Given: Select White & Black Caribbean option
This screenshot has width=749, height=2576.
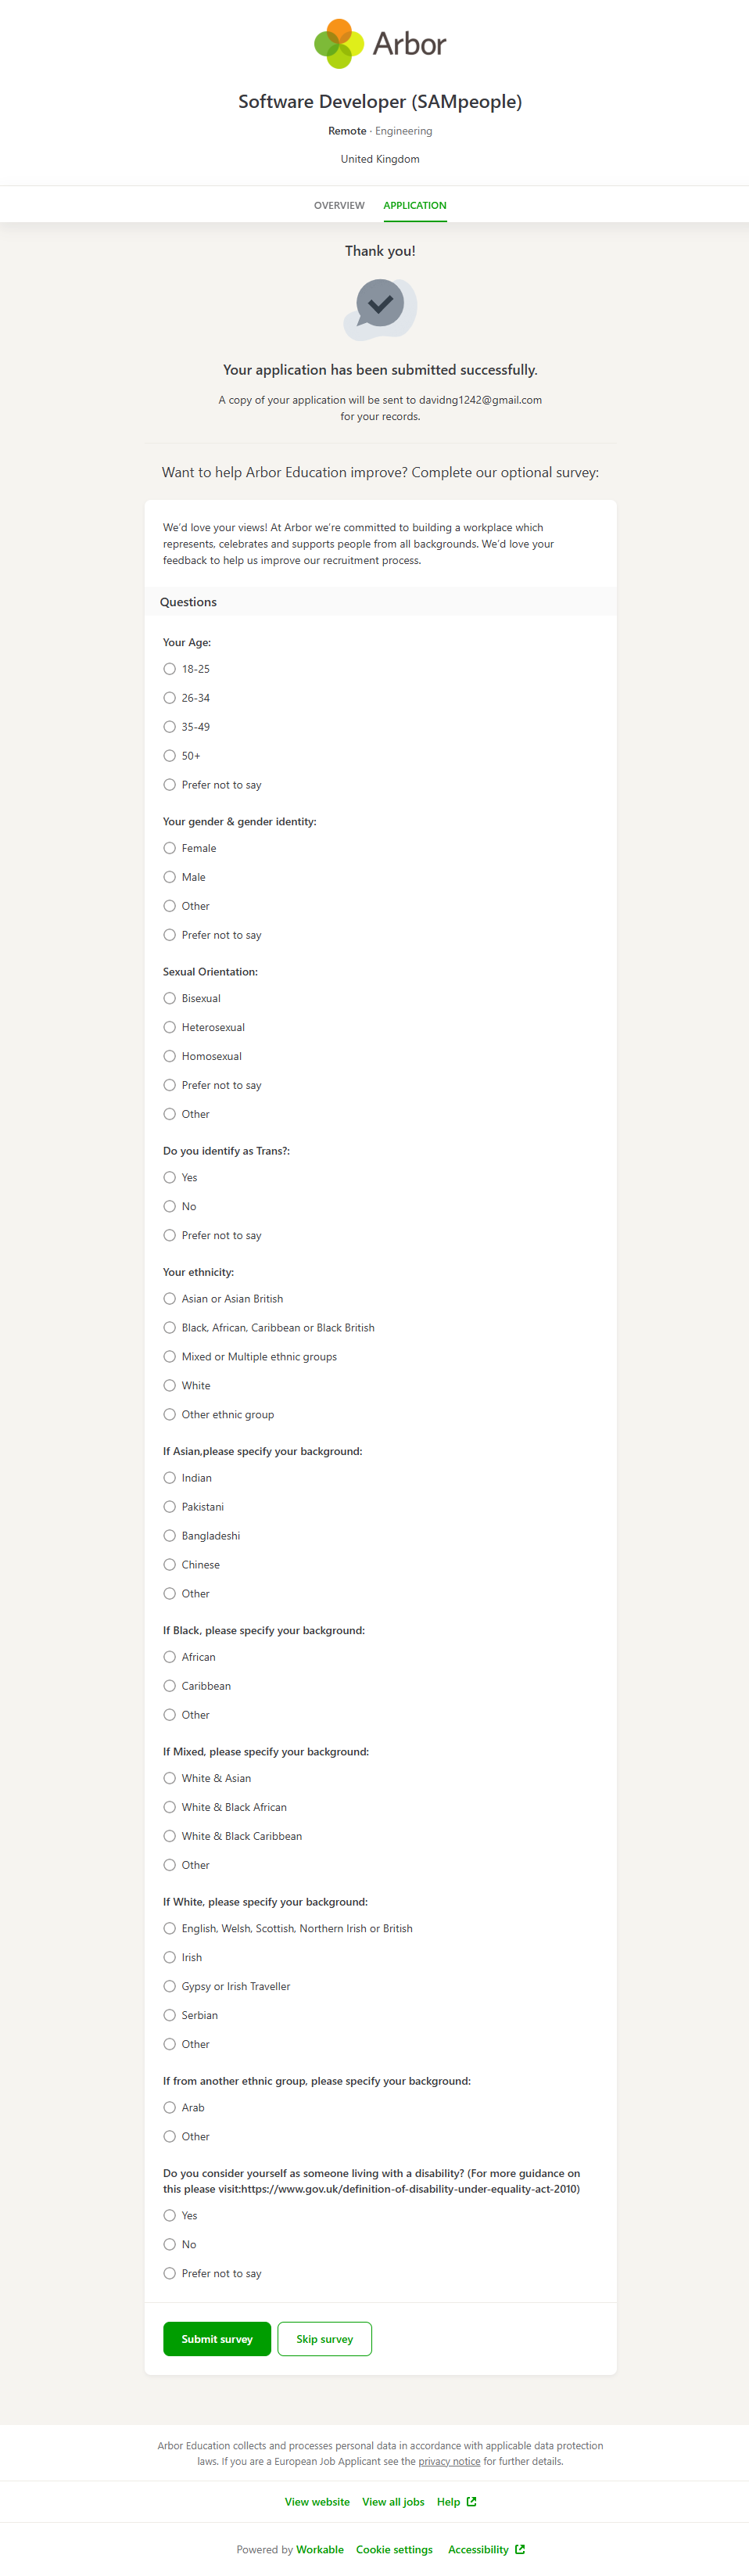Looking at the screenshot, I should click(x=170, y=1836).
